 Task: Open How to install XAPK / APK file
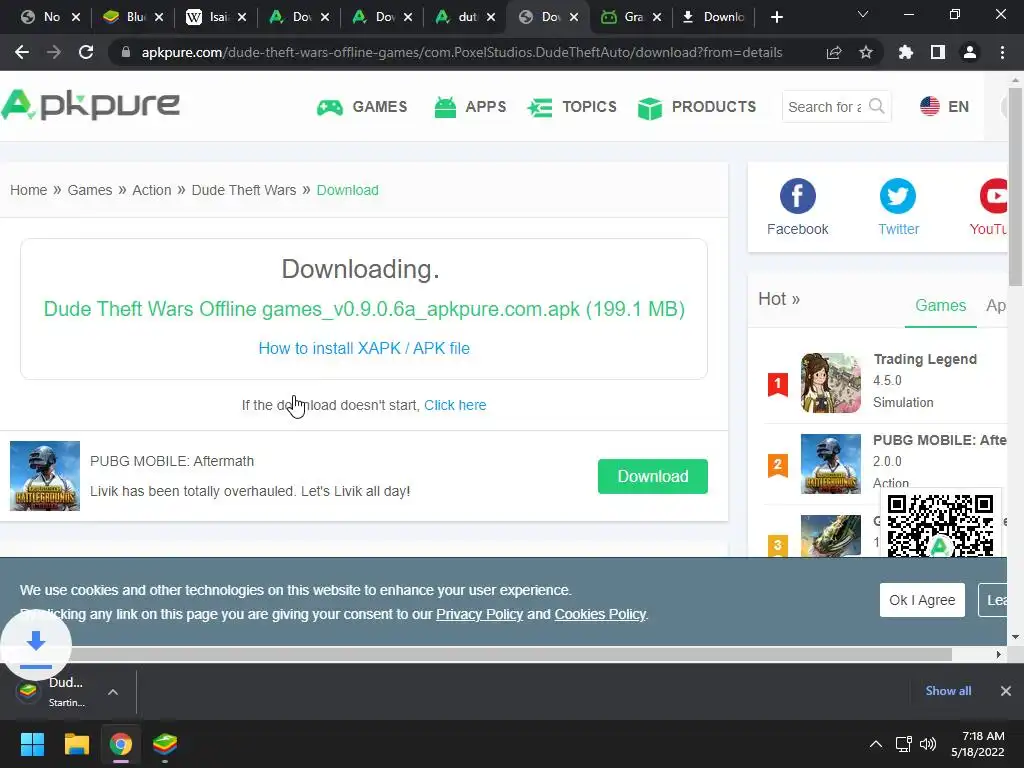364,348
